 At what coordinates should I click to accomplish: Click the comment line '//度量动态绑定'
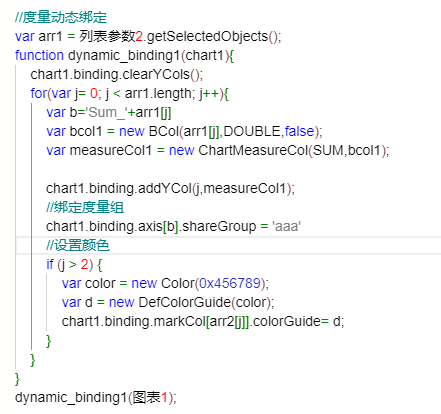61,17
